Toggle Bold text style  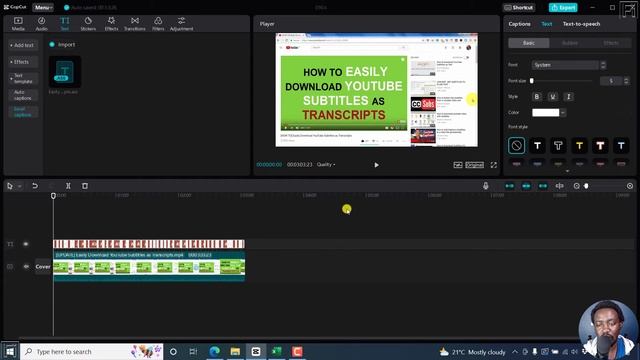point(537,97)
